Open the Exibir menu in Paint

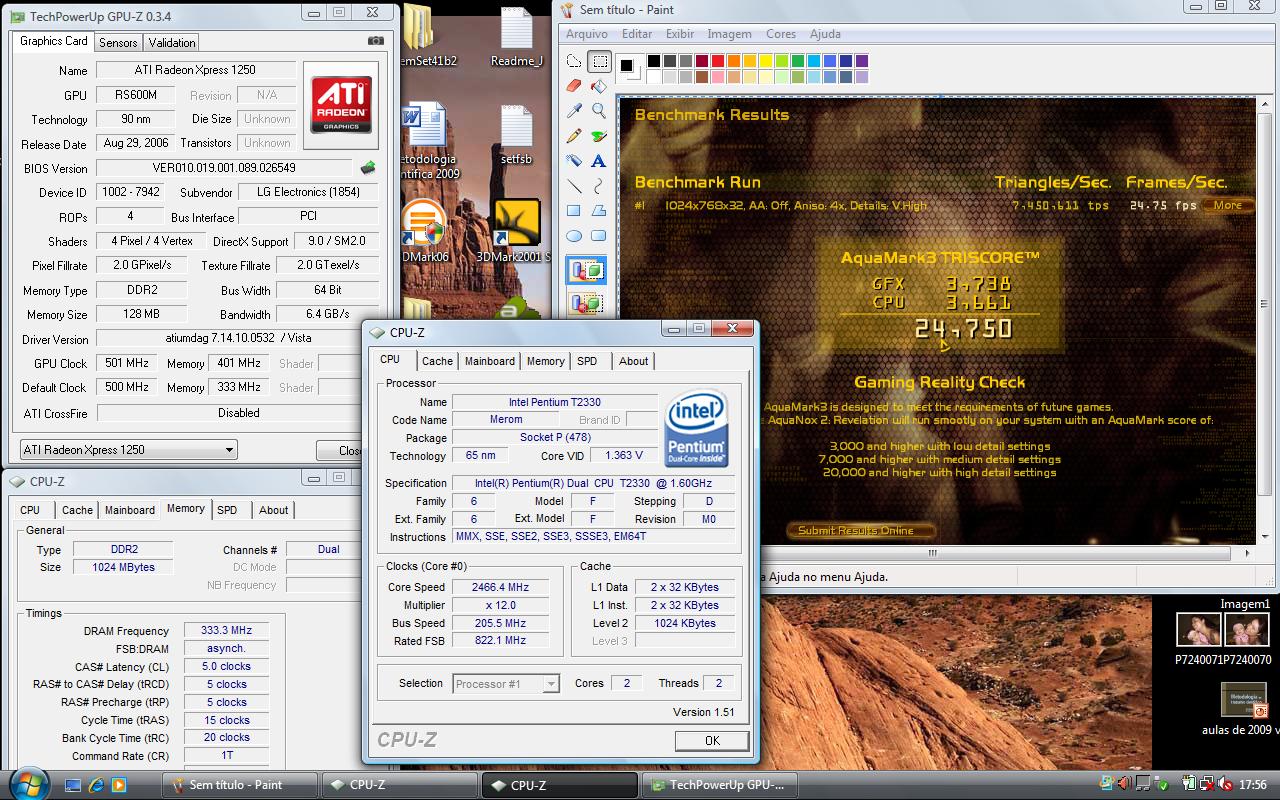[680, 34]
